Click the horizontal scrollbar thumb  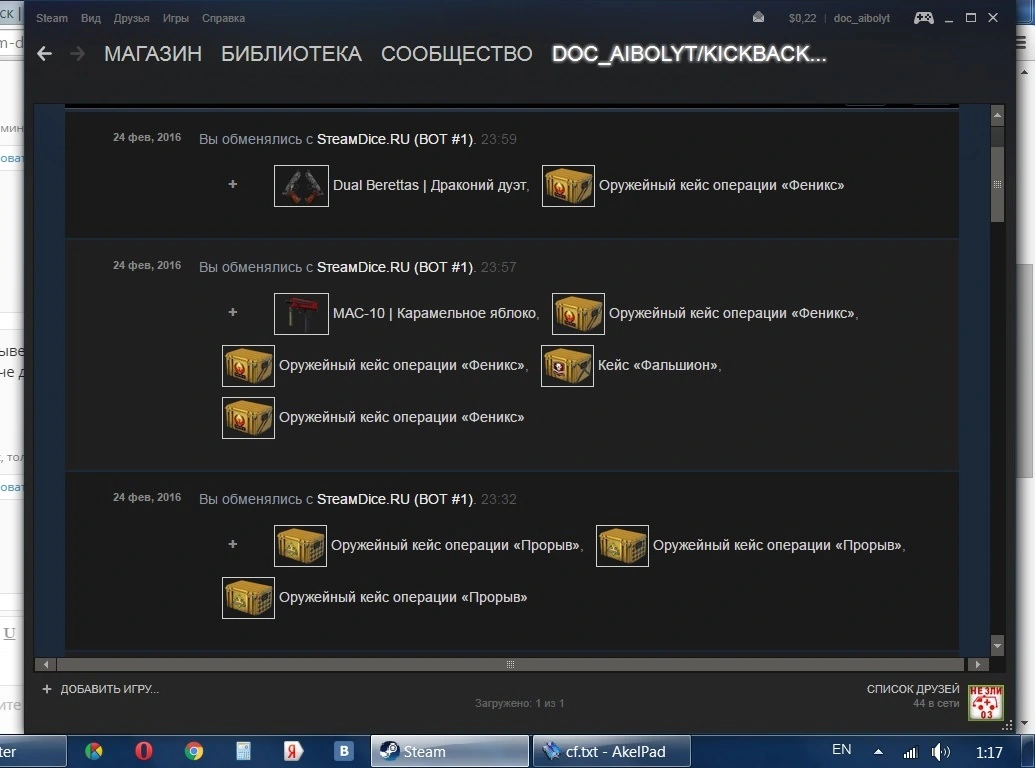coord(510,664)
